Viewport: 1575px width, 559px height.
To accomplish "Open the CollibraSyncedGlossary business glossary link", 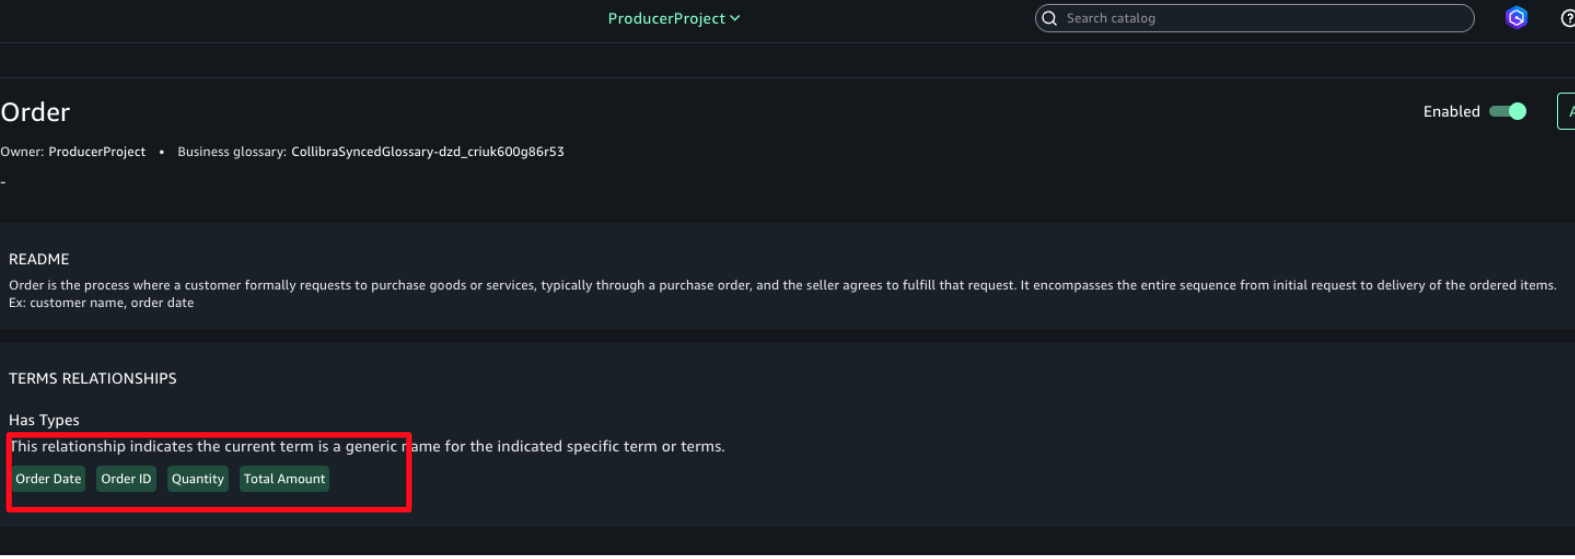I will (427, 152).
